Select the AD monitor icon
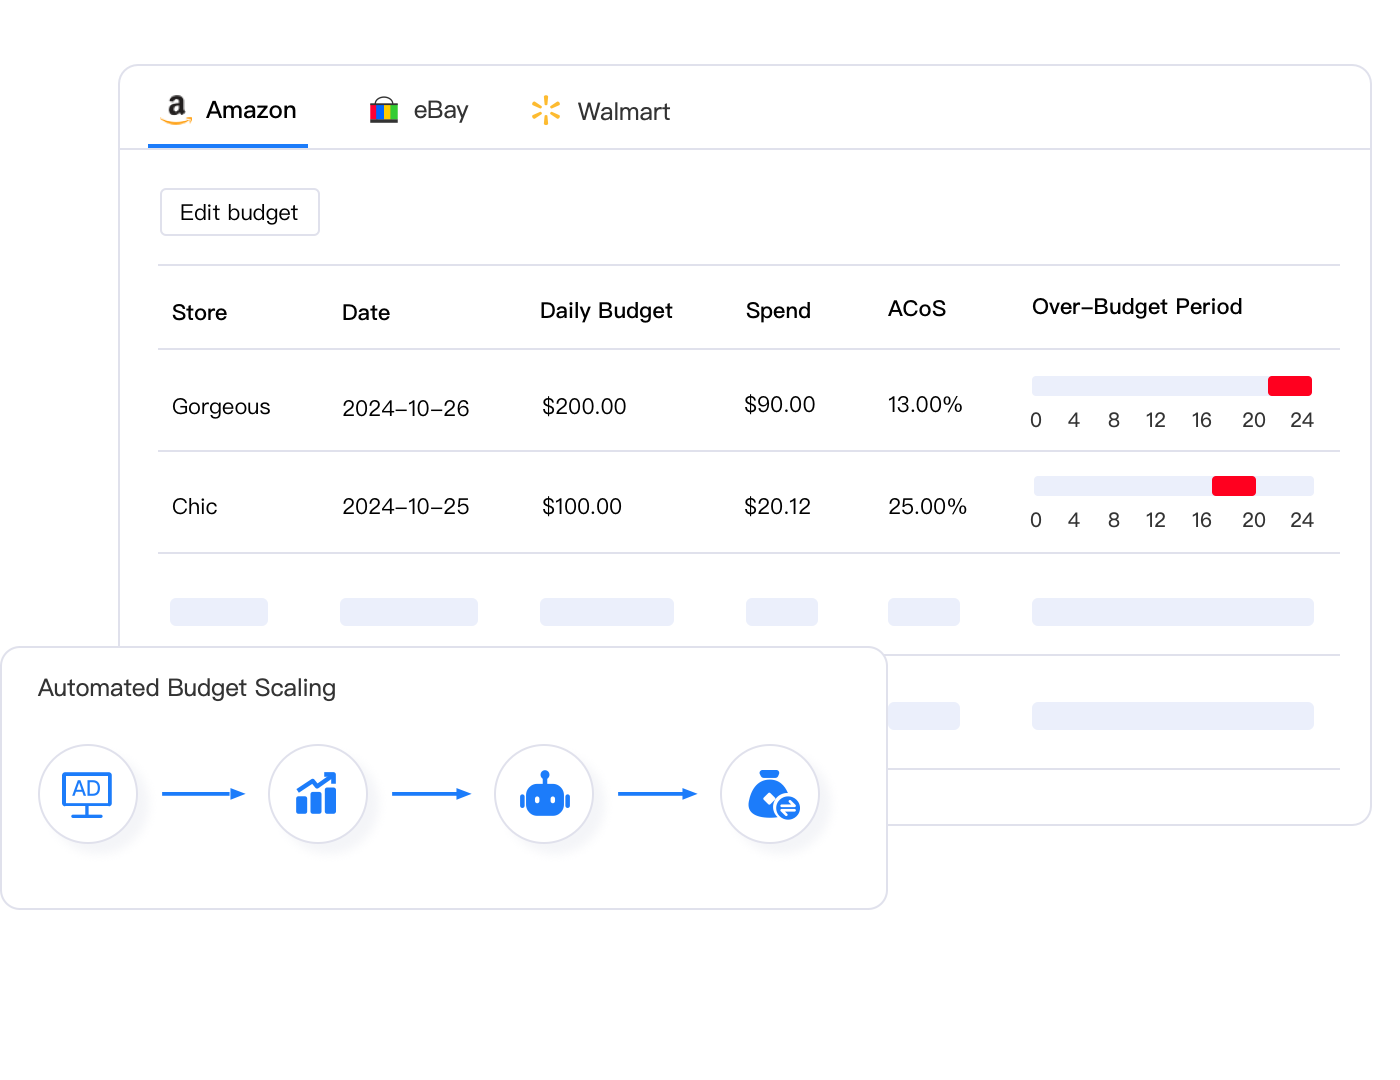The height and width of the screenshot is (1080, 1400). click(88, 793)
